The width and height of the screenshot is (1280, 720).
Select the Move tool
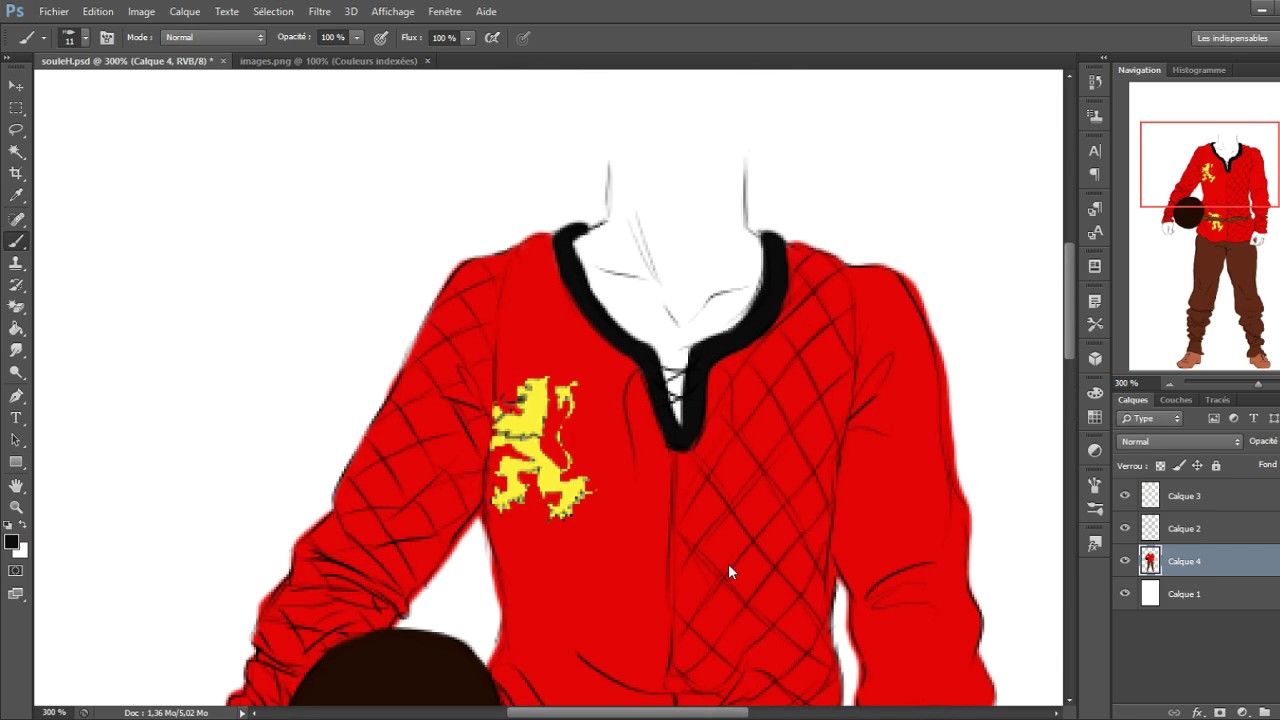(x=16, y=86)
